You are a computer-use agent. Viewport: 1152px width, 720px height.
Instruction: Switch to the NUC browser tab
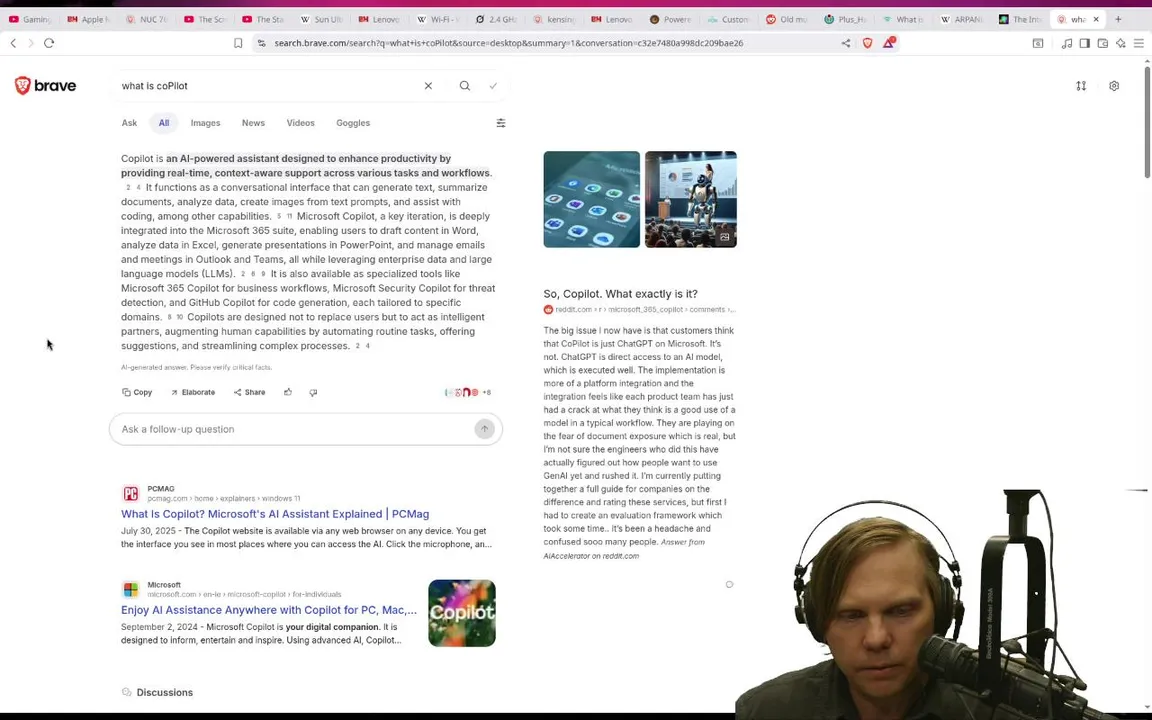pos(146,19)
